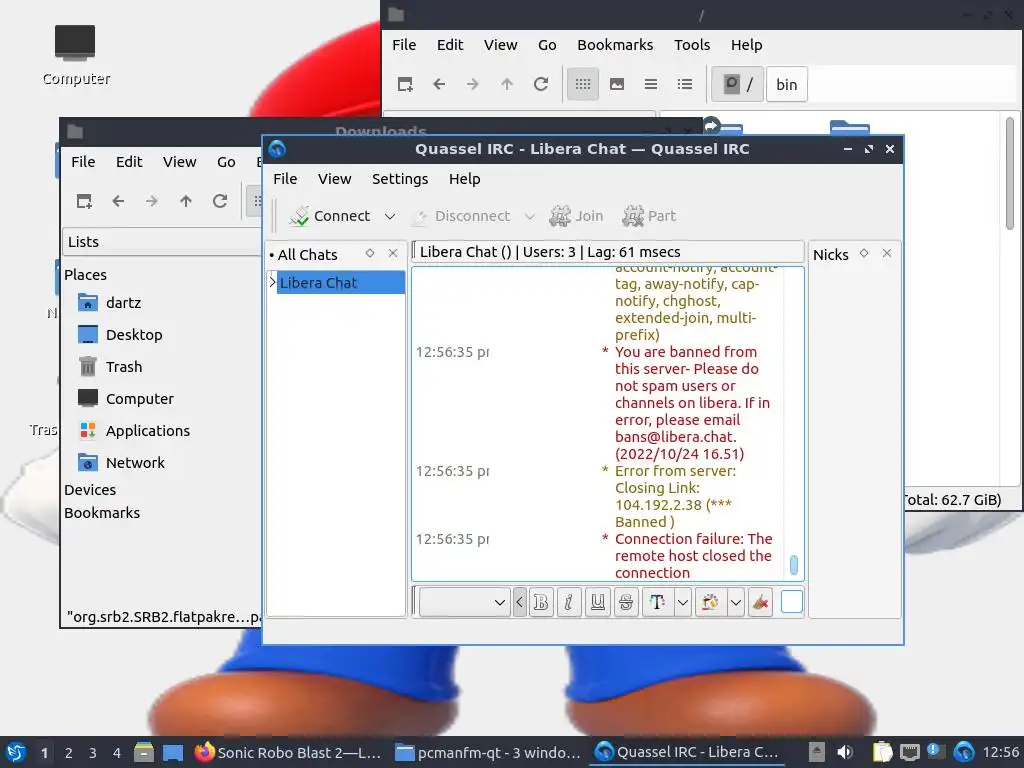Click the chat message input field
The width and height of the screenshot is (1024, 768).
792,601
